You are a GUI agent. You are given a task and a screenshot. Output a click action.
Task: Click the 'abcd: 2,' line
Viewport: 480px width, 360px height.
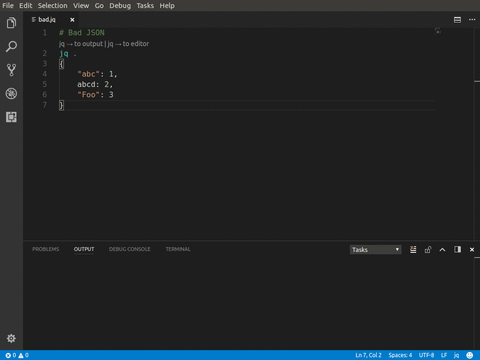point(95,84)
